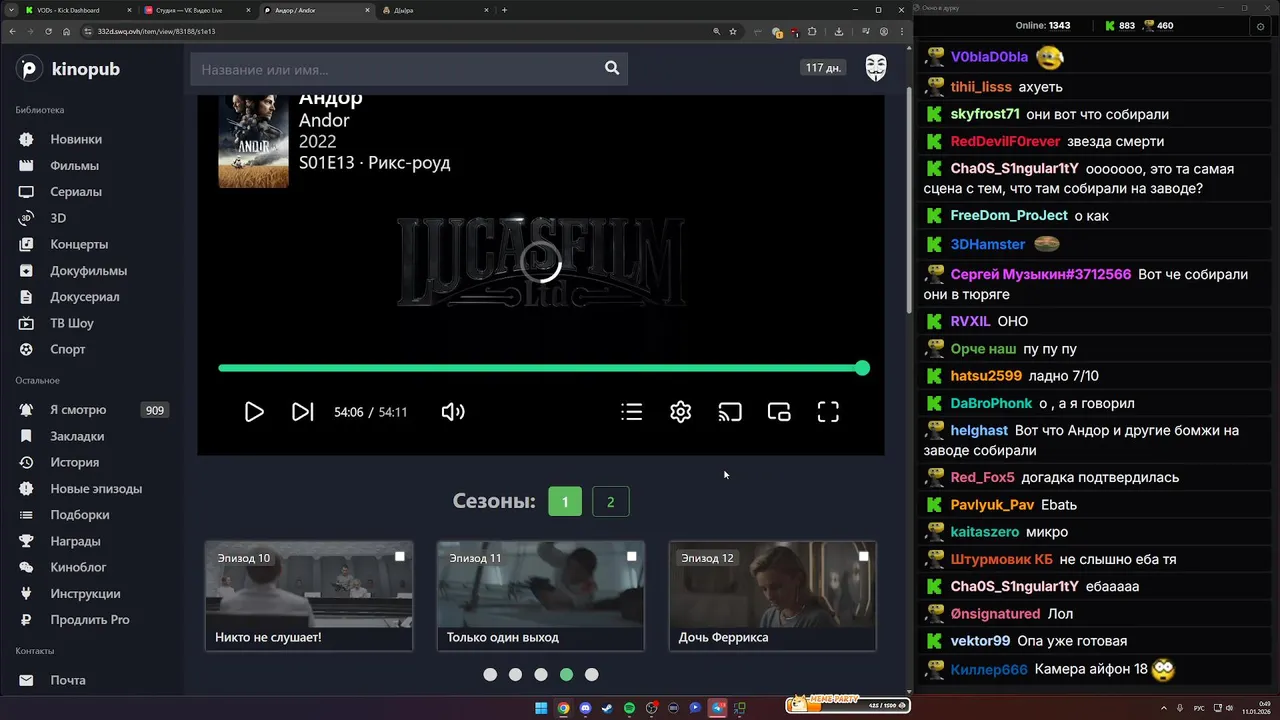
Task: Click the 117 дн. subscription badge
Action: point(824,68)
